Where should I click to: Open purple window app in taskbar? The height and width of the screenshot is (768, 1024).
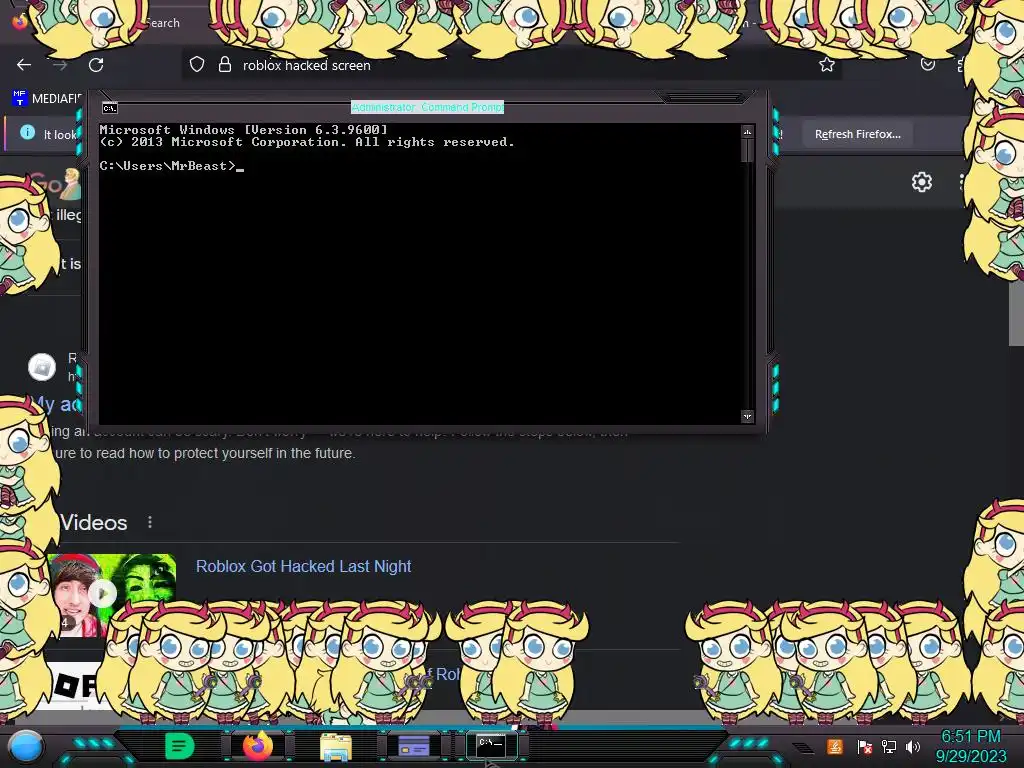click(413, 746)
